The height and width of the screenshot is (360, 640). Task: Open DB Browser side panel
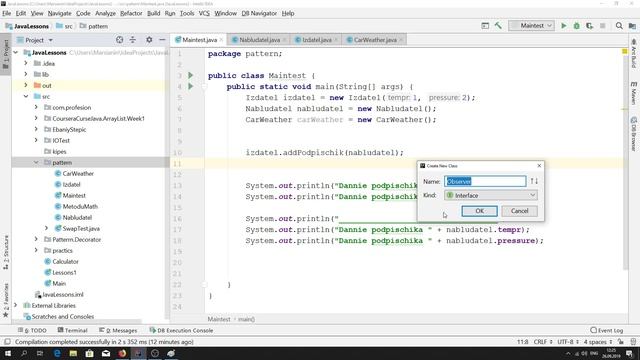(633, 134)
